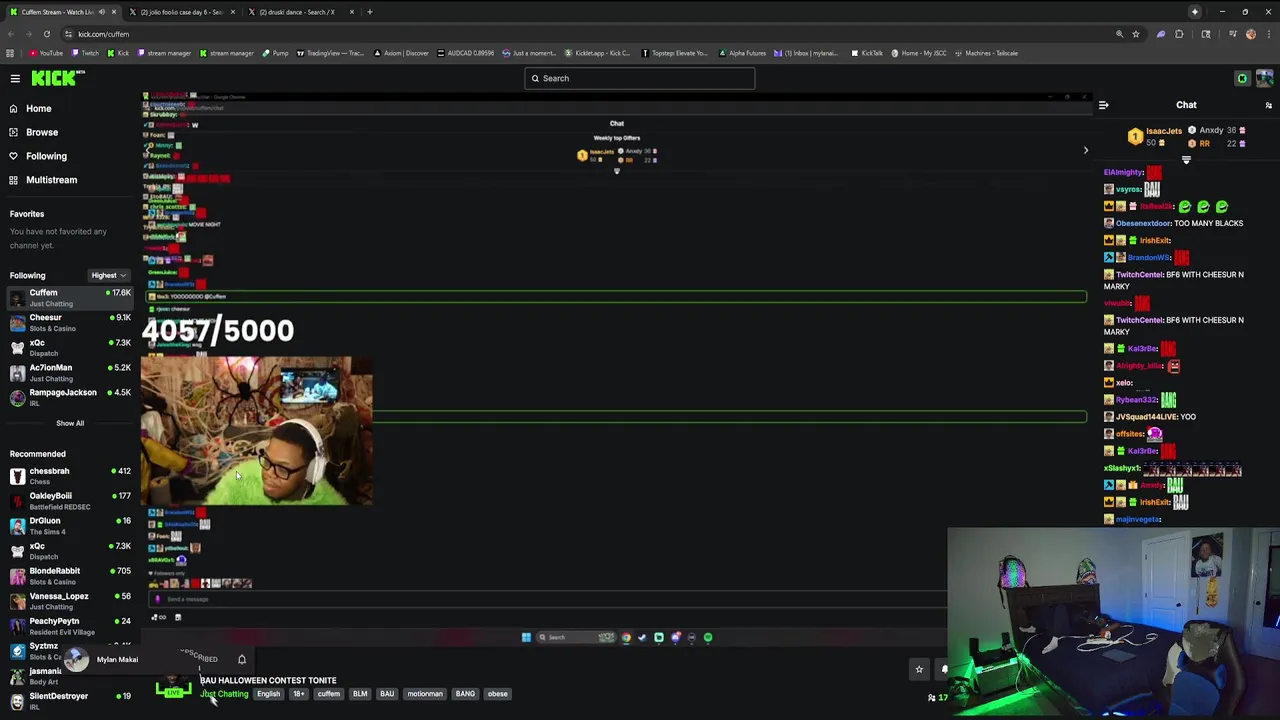This screenshot has width=1280, height=720.
Task: Select the BANG tag
Action: pos(465,694)
